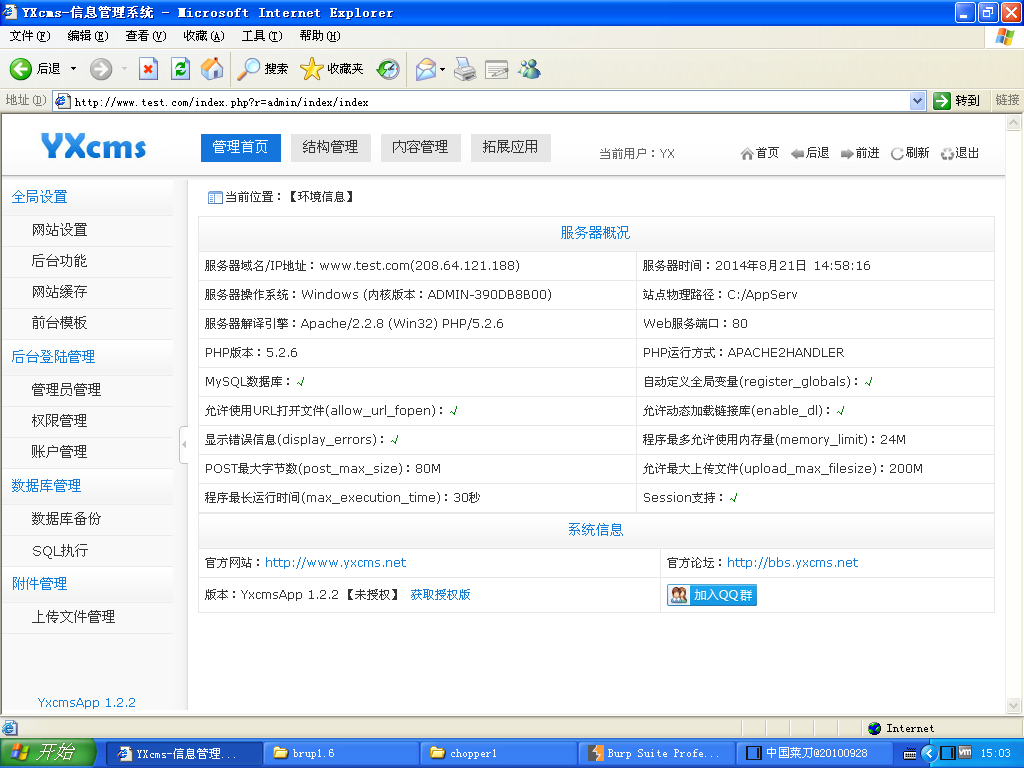This screenshot has height=768, width=1024.
Task: Open the 帮助(H) menu
Action: (320, 36)
